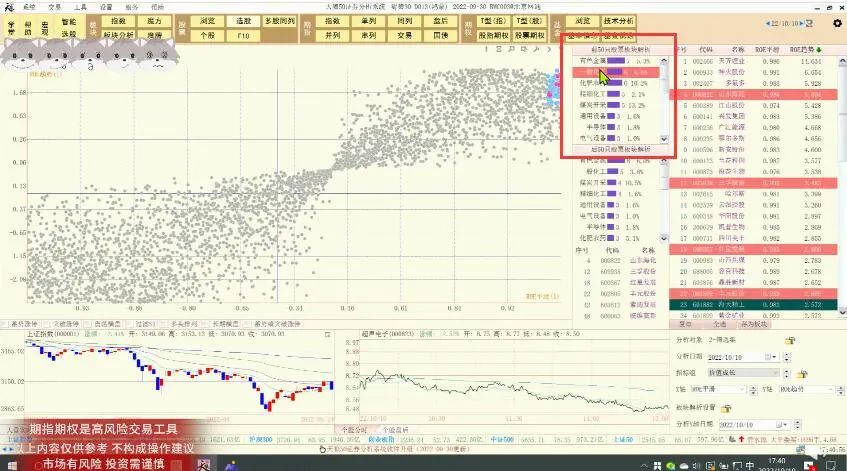The image size is (847, 471).
Task: Open the 板块解析设置 folder icon
Action: tap(725, 408)
